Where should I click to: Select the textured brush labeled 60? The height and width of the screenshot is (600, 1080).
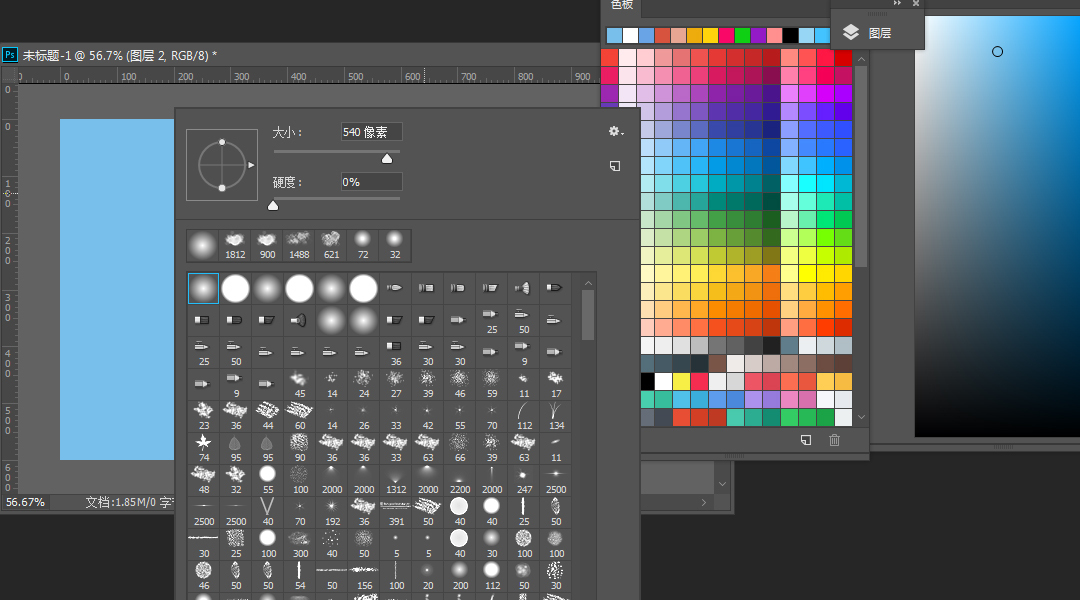300,416
